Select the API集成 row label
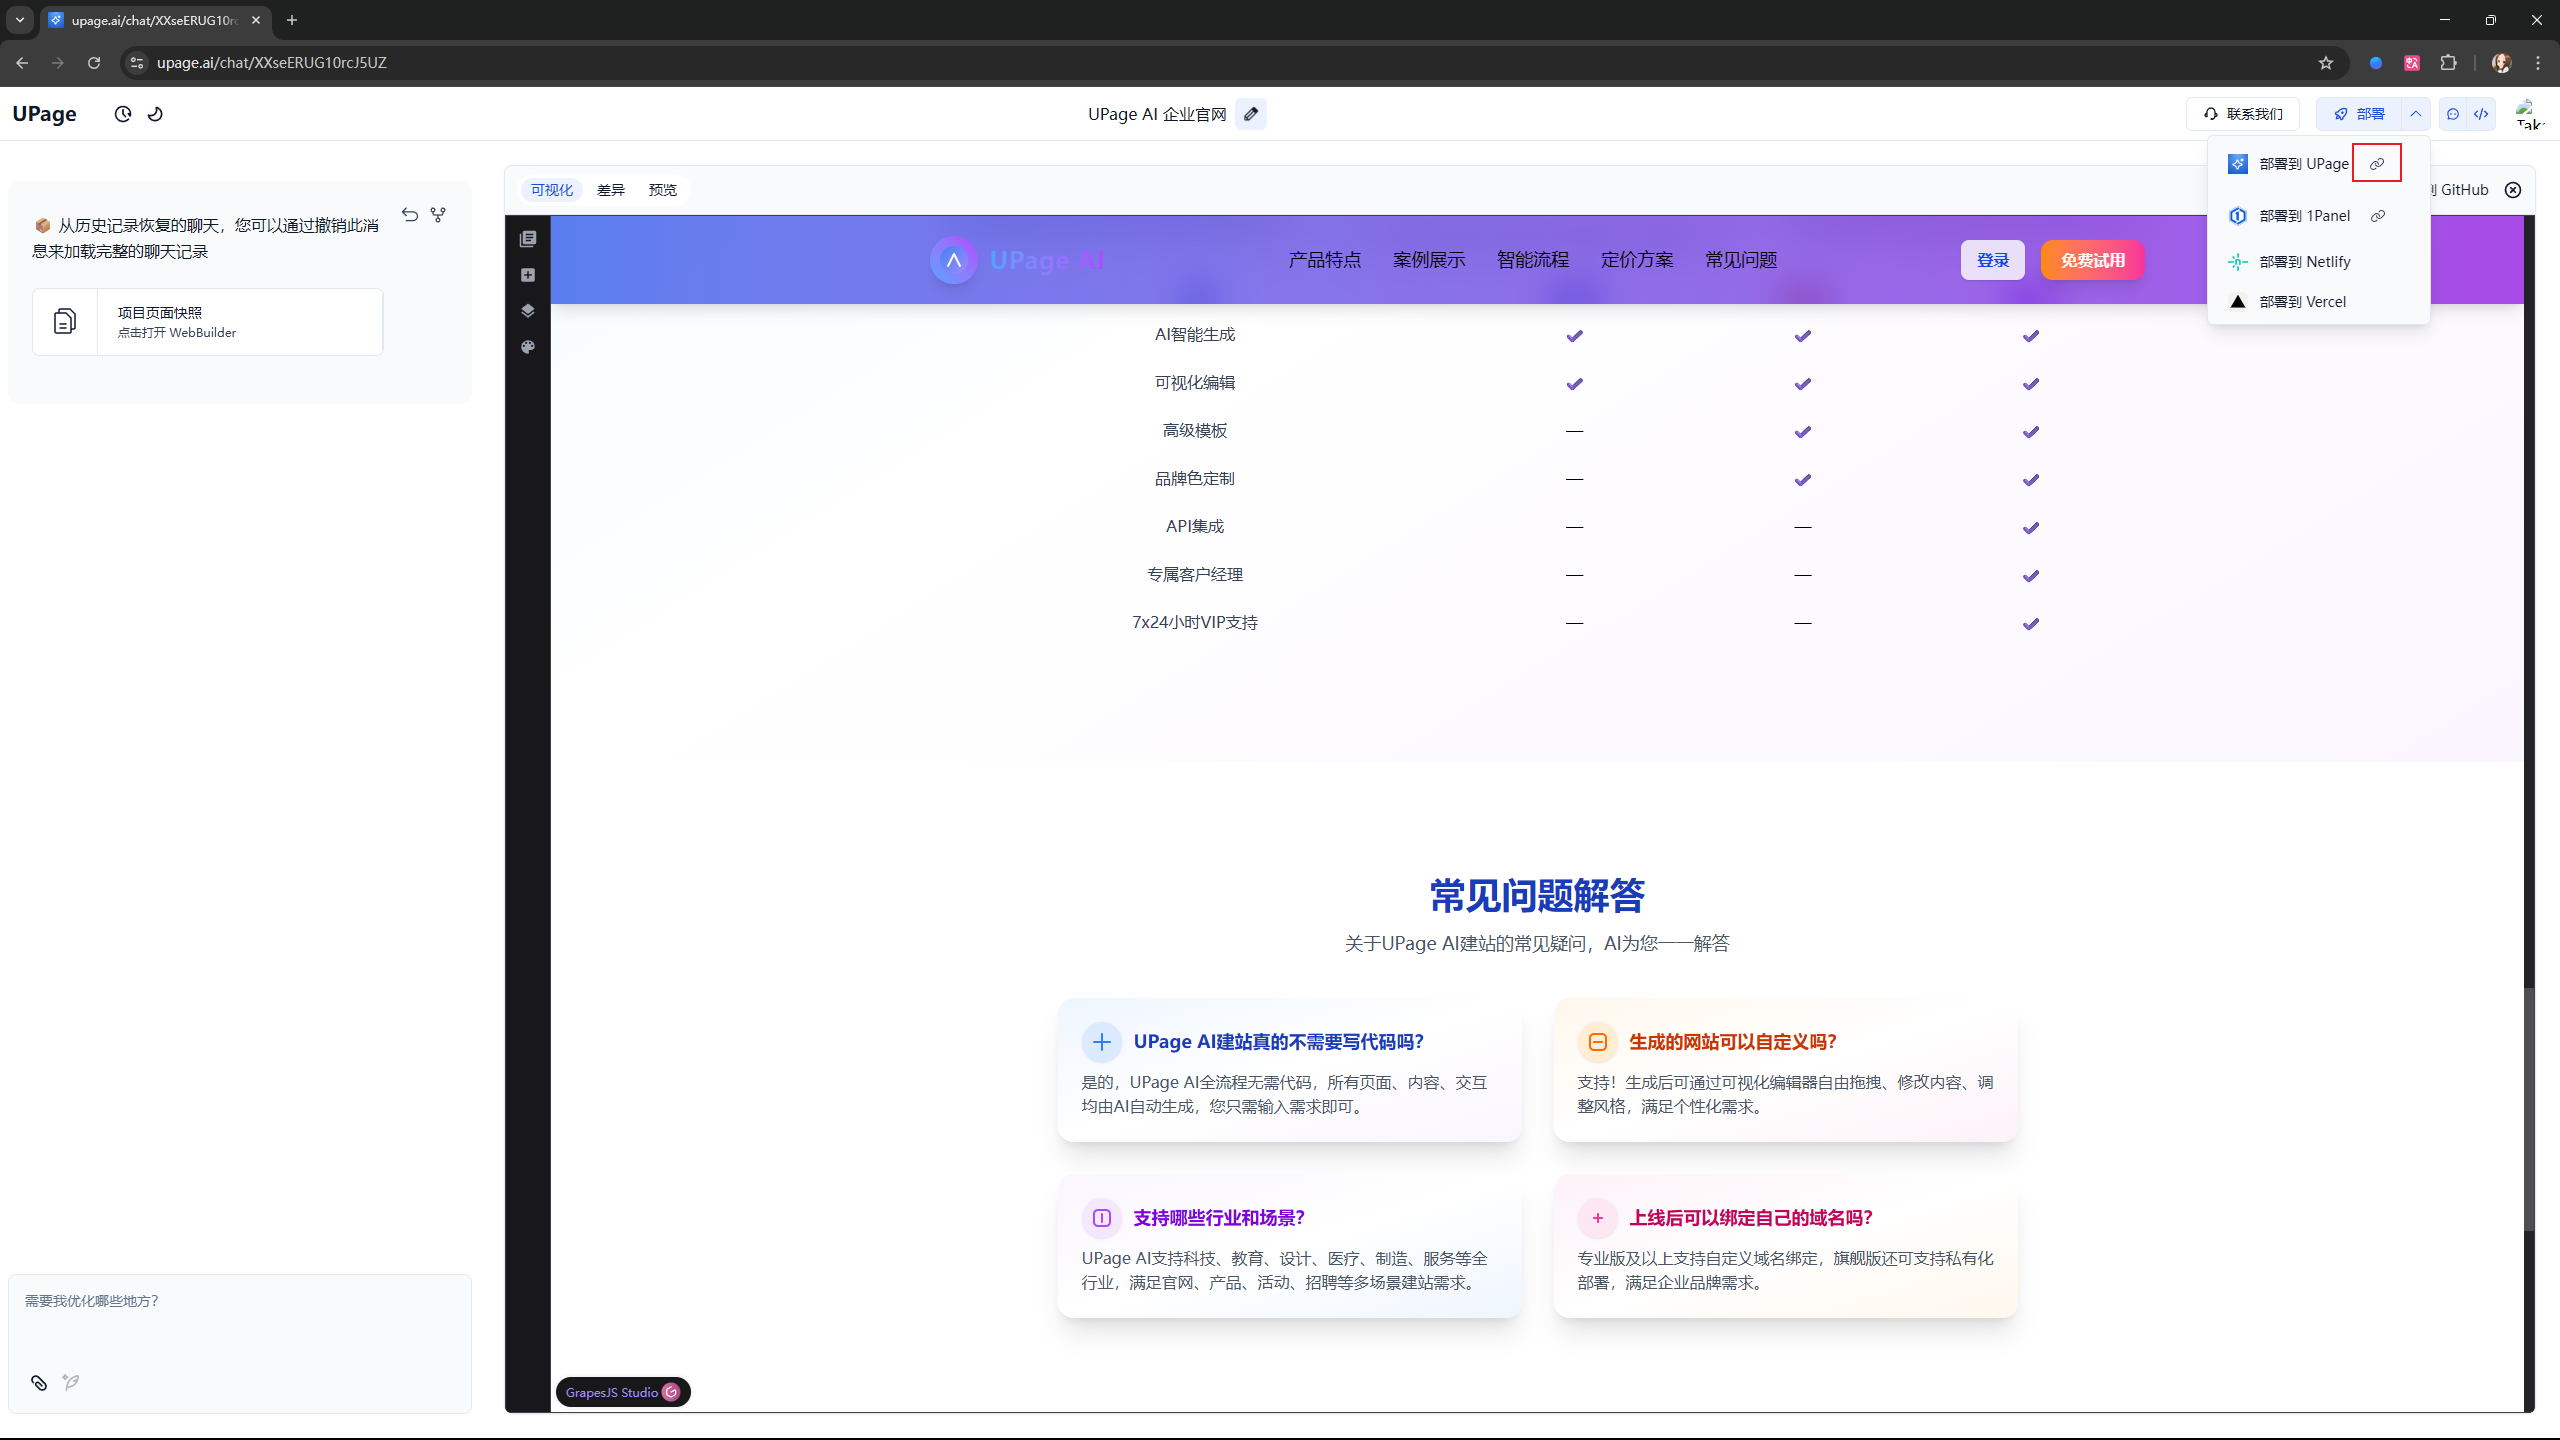 (x=1195, y=527)
